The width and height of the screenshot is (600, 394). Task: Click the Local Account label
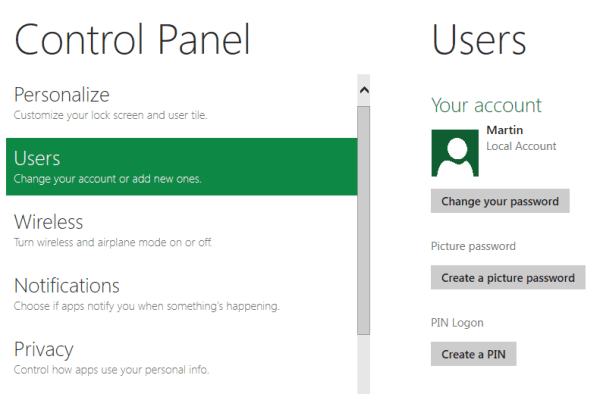521,146
